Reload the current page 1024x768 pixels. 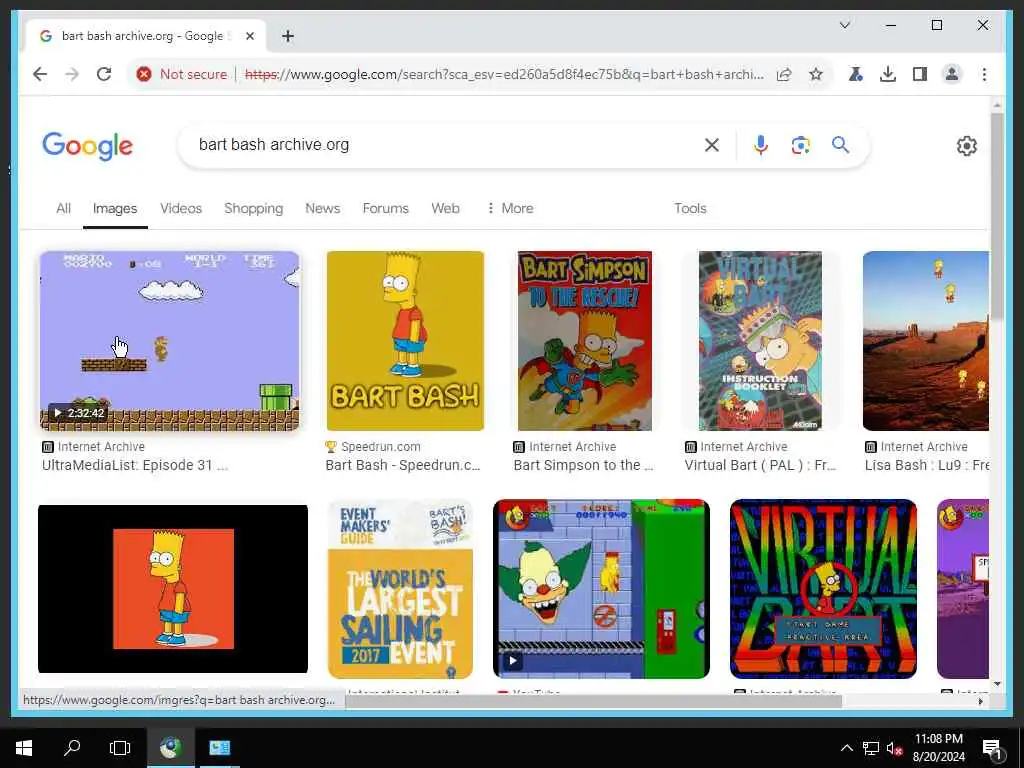(104, 74)
